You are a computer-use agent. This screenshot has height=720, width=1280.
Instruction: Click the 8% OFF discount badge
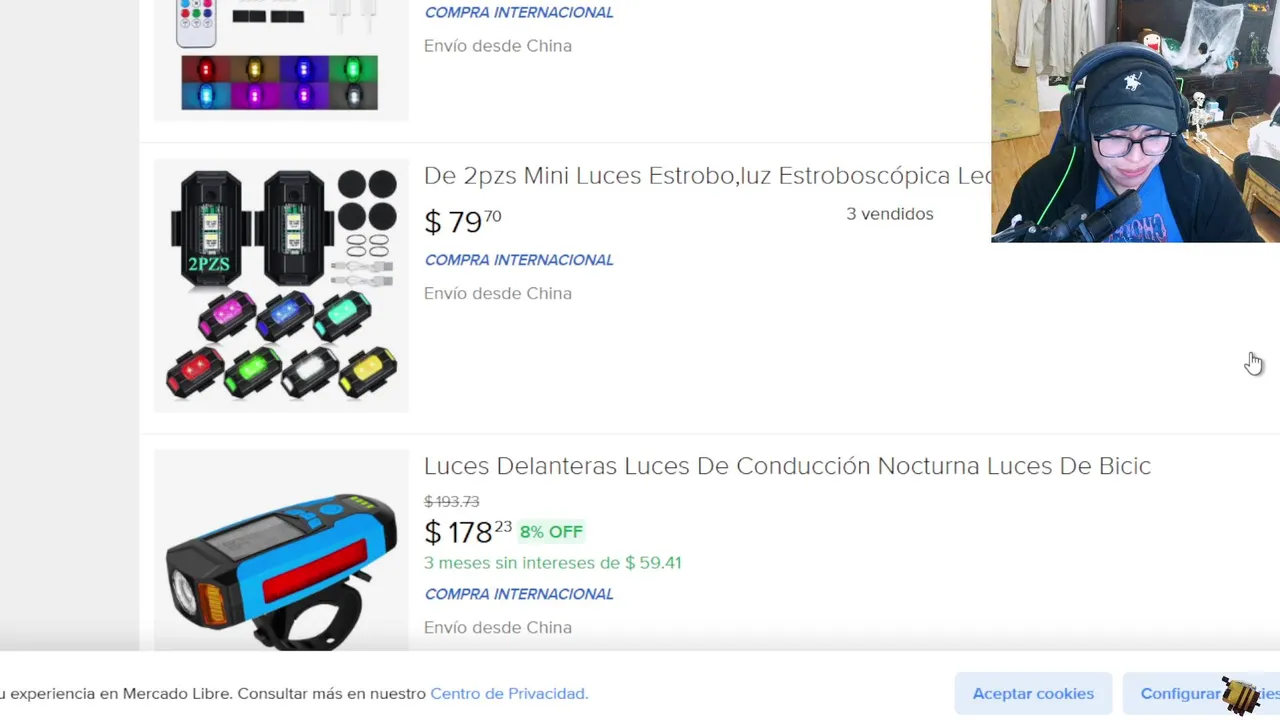point(551,532)
